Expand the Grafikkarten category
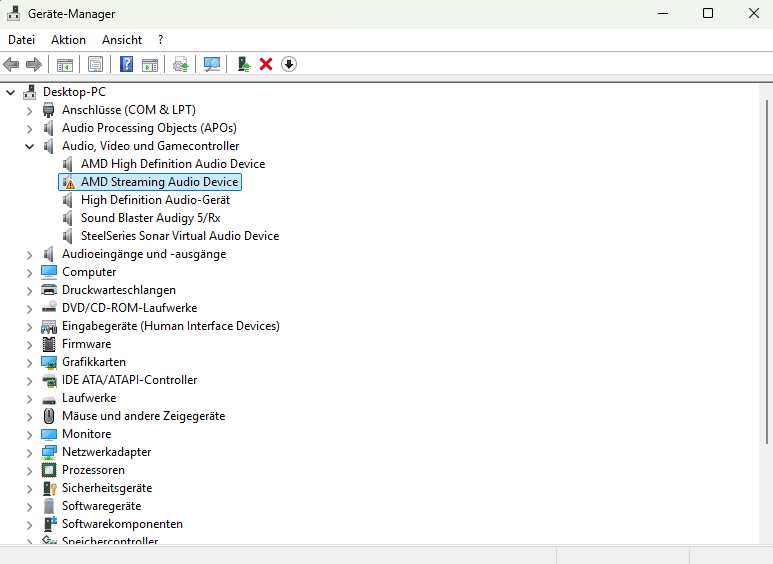The image size is (773, 564). click(30, 363)
